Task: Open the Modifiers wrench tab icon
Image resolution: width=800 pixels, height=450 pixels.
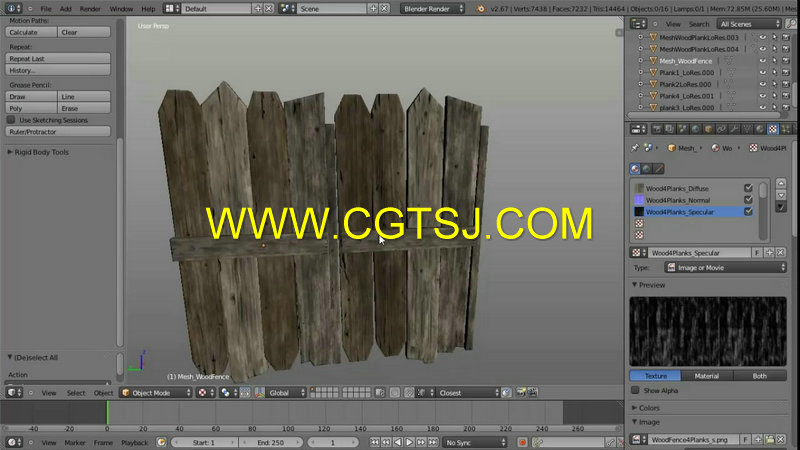Action: pos(734,129)
